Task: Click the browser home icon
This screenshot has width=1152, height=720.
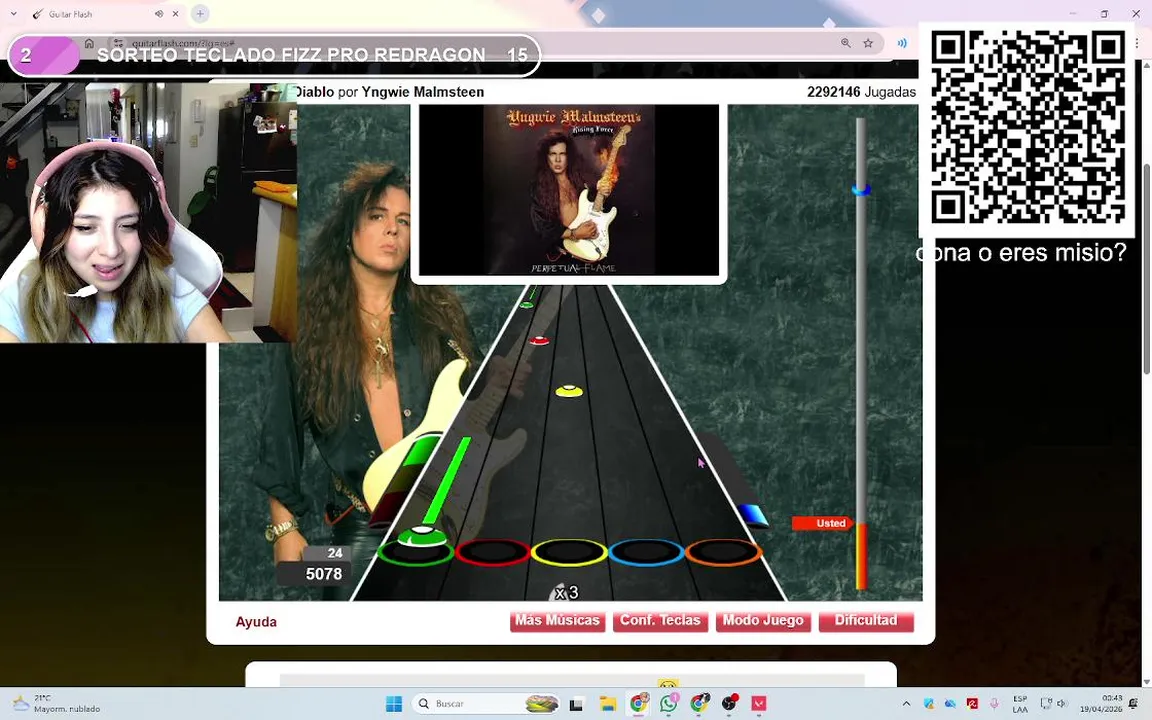Action: (x=89, y=43)
